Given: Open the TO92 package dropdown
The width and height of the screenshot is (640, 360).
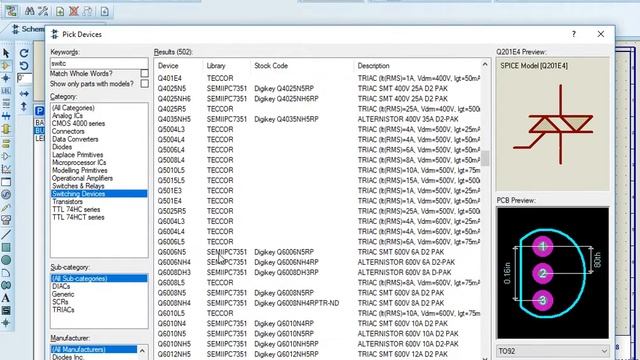Looking at the screenshot, I should (x=553, y=351).
